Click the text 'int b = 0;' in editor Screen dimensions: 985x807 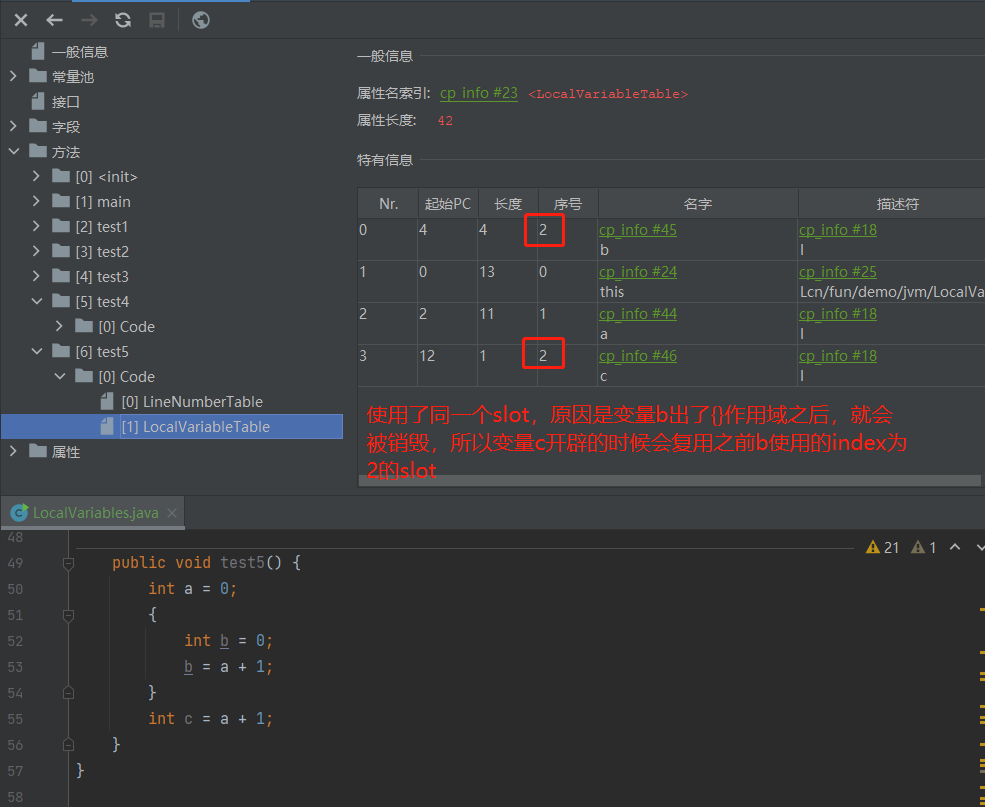229,641
